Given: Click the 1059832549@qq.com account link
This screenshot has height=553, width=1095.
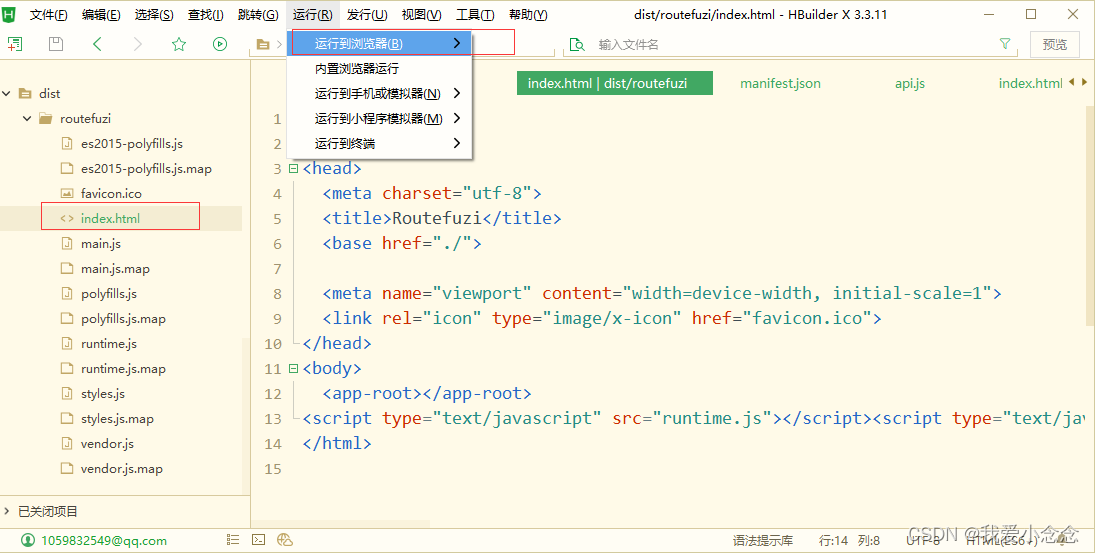Looking at the screenshot, I should [x=104, y=540].
